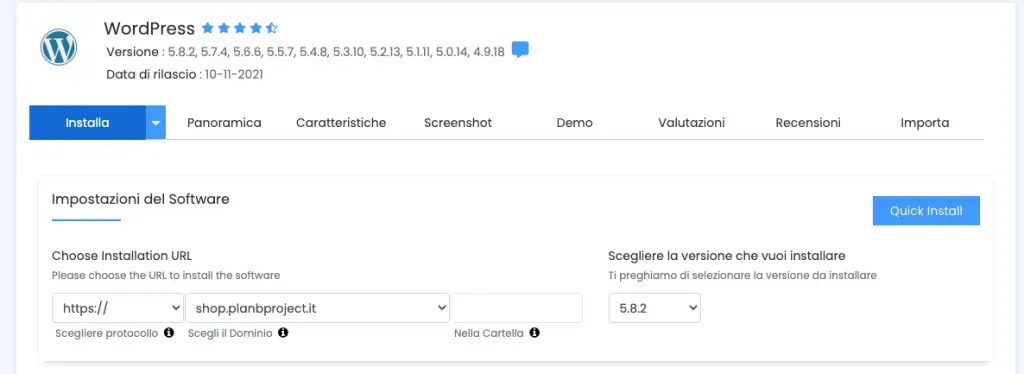
Task: Click info icon next to Scegliere protocollo
Action: (169, 333)
